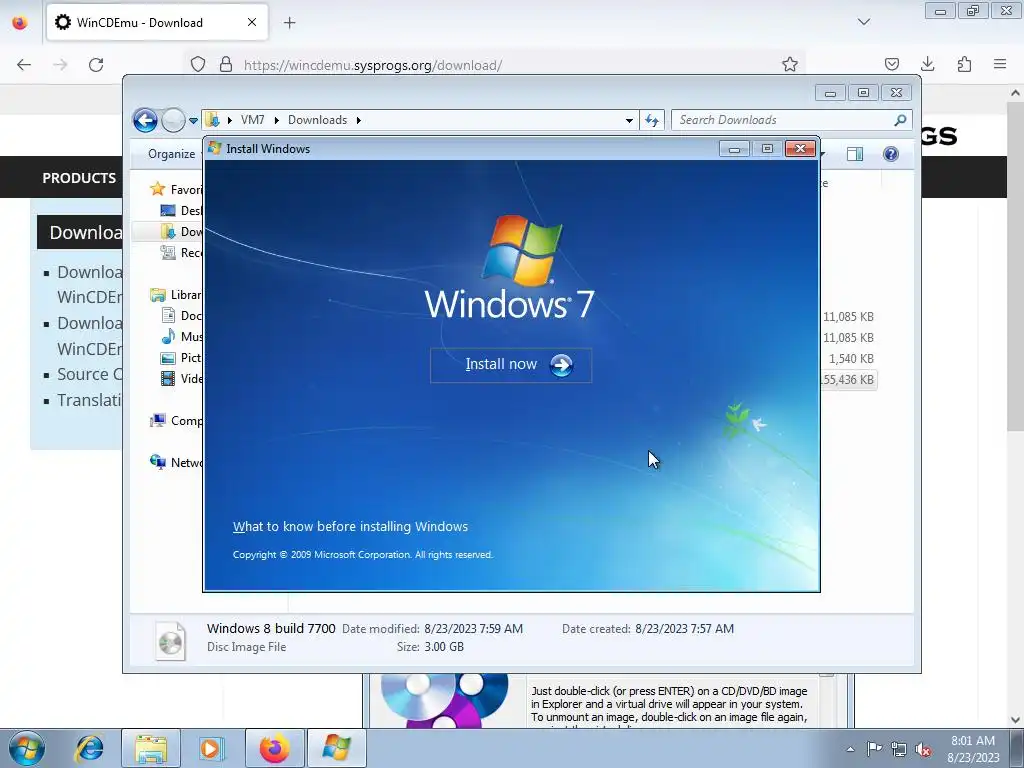1024x768 pixels.
Task: Toggle Explorer preview pane icon
Action: 854,153
